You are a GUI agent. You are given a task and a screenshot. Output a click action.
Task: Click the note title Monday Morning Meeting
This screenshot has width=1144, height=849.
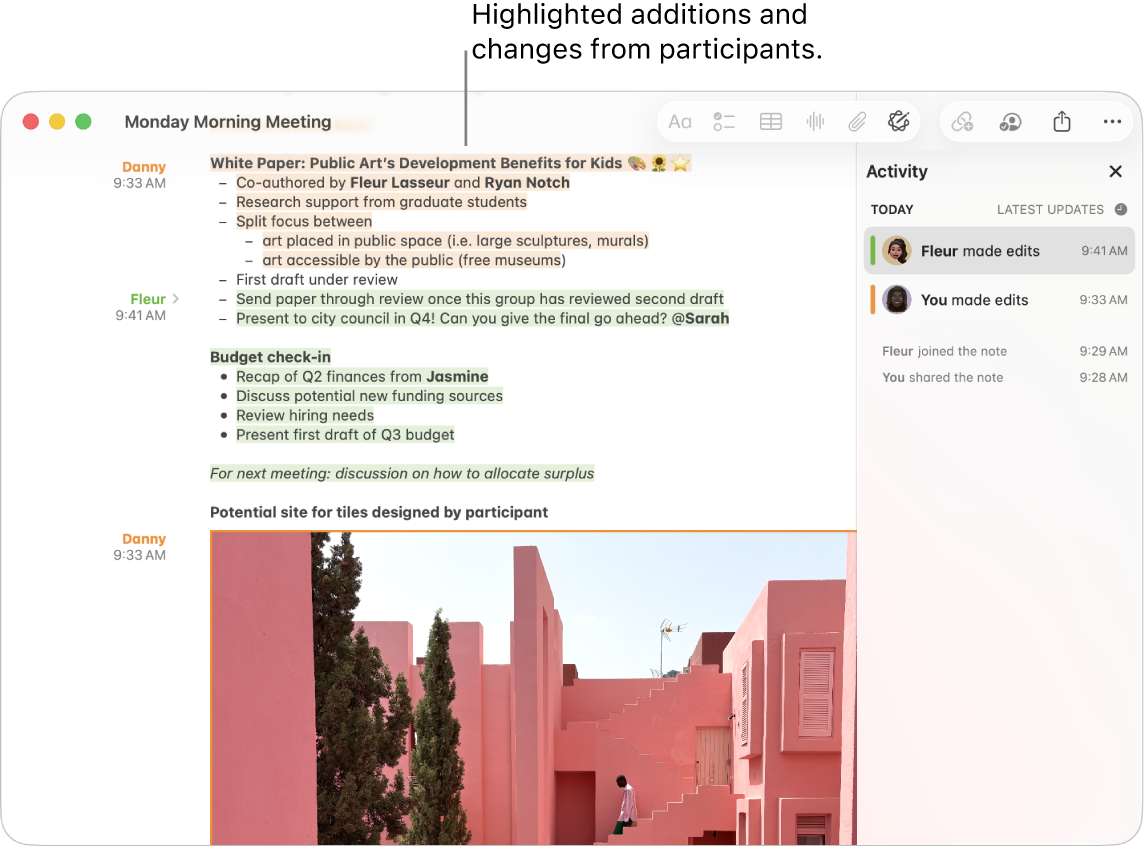[227, 121]
